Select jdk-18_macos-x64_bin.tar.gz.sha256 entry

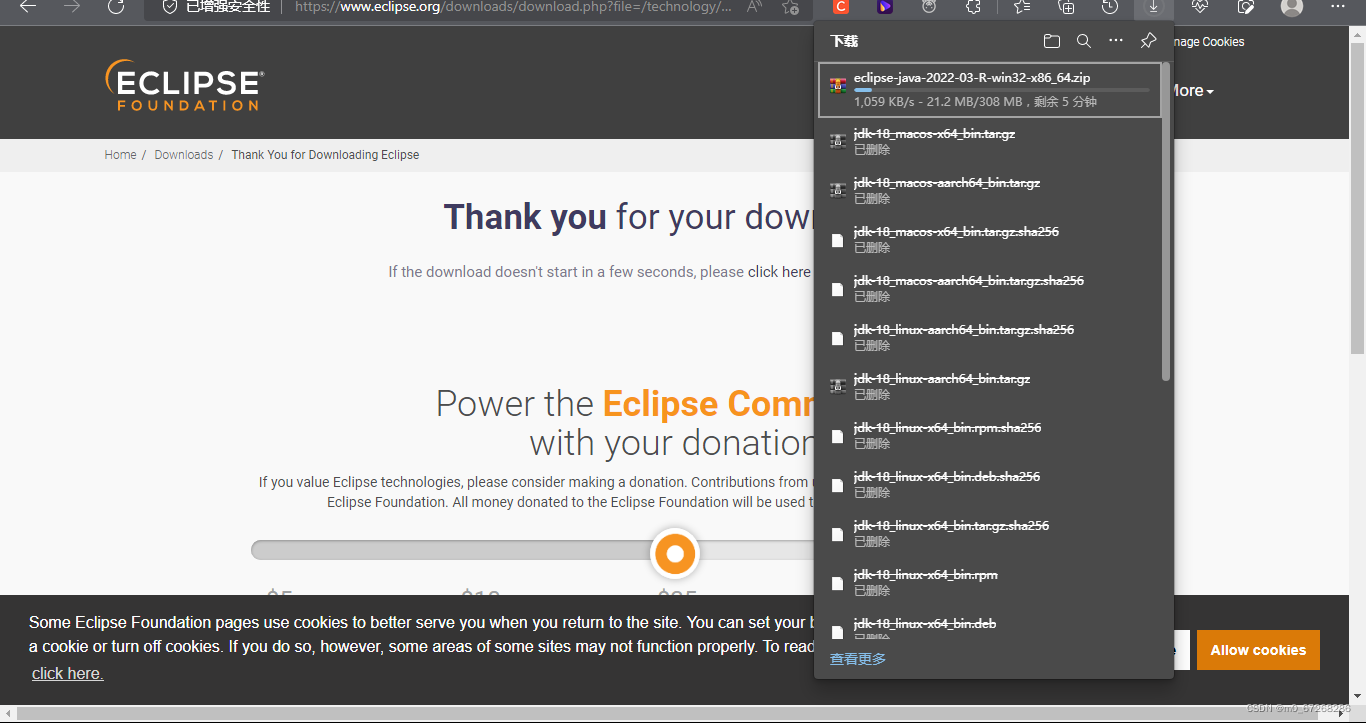[x=990, y=240]
